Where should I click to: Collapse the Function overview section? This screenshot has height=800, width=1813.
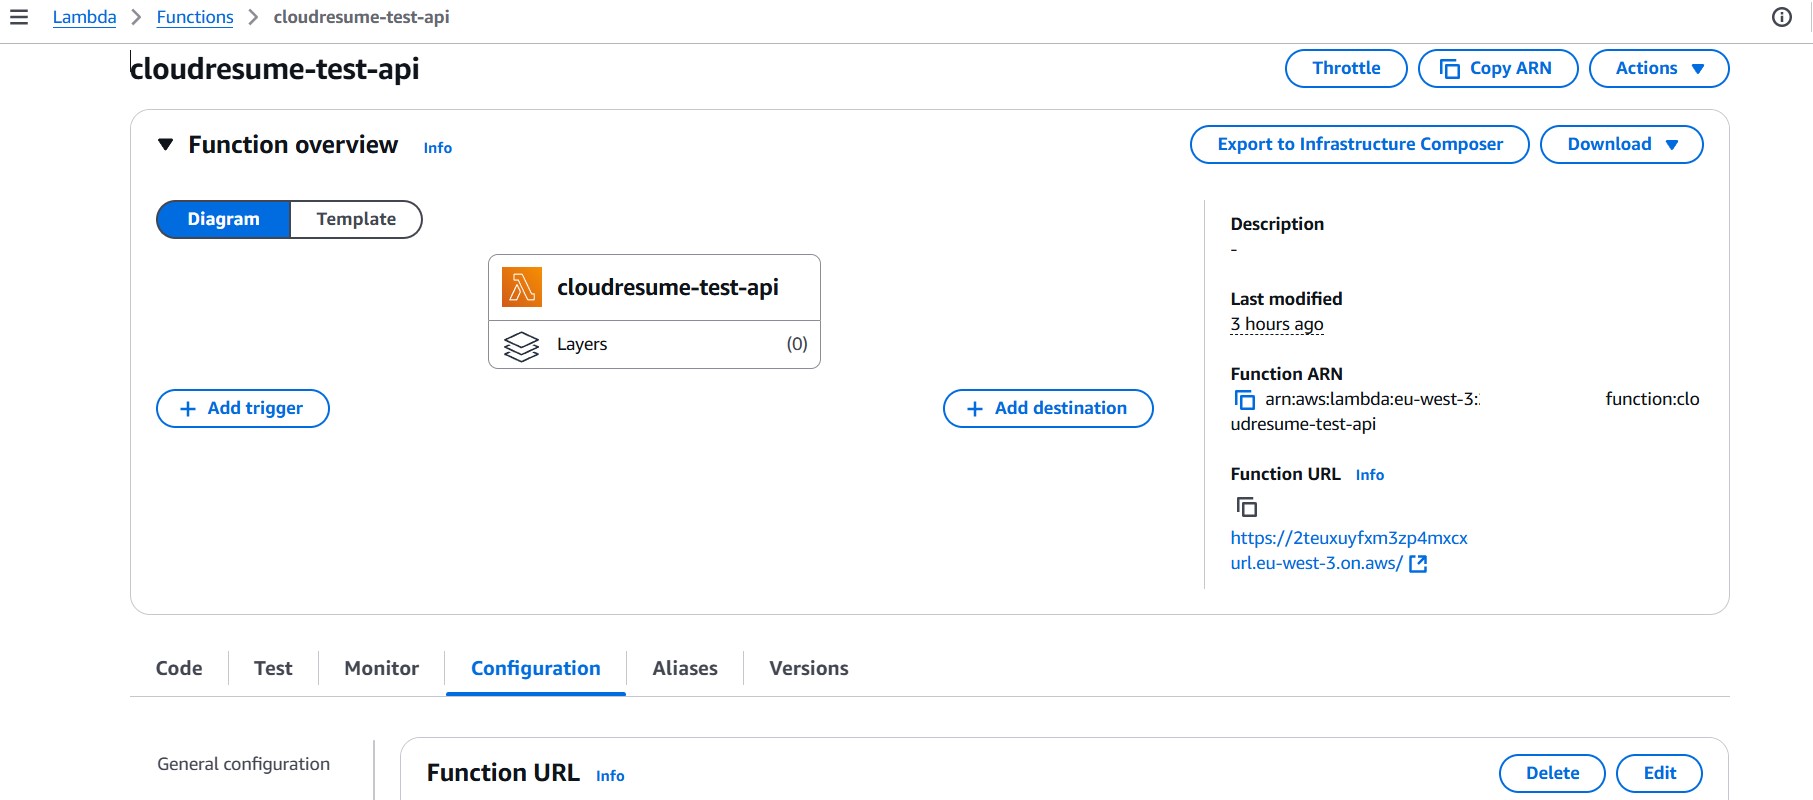coord(166,145)
